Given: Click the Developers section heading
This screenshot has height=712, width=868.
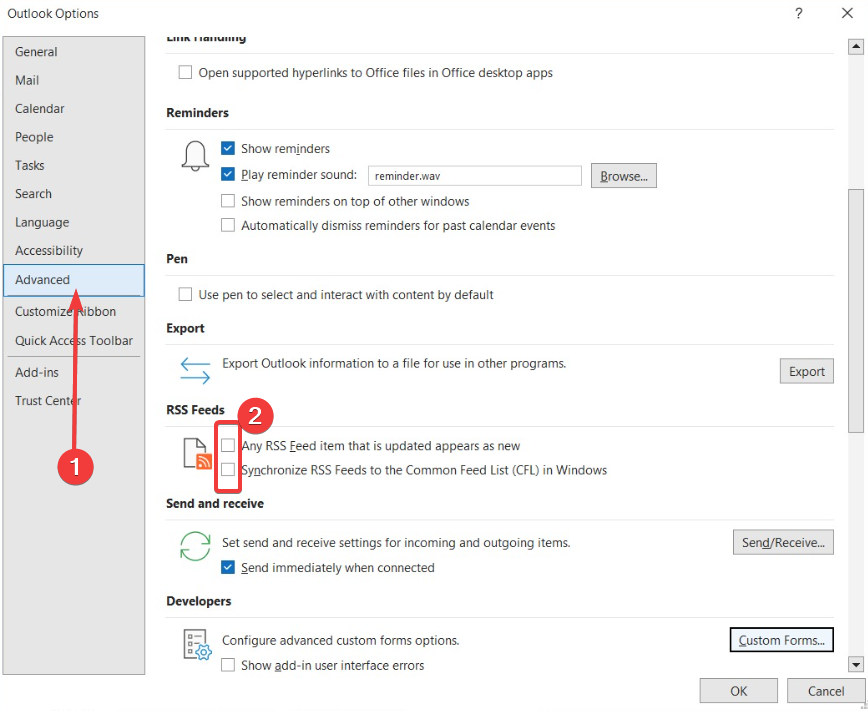Looking at the screenshot, I should [x=199, y=601].
